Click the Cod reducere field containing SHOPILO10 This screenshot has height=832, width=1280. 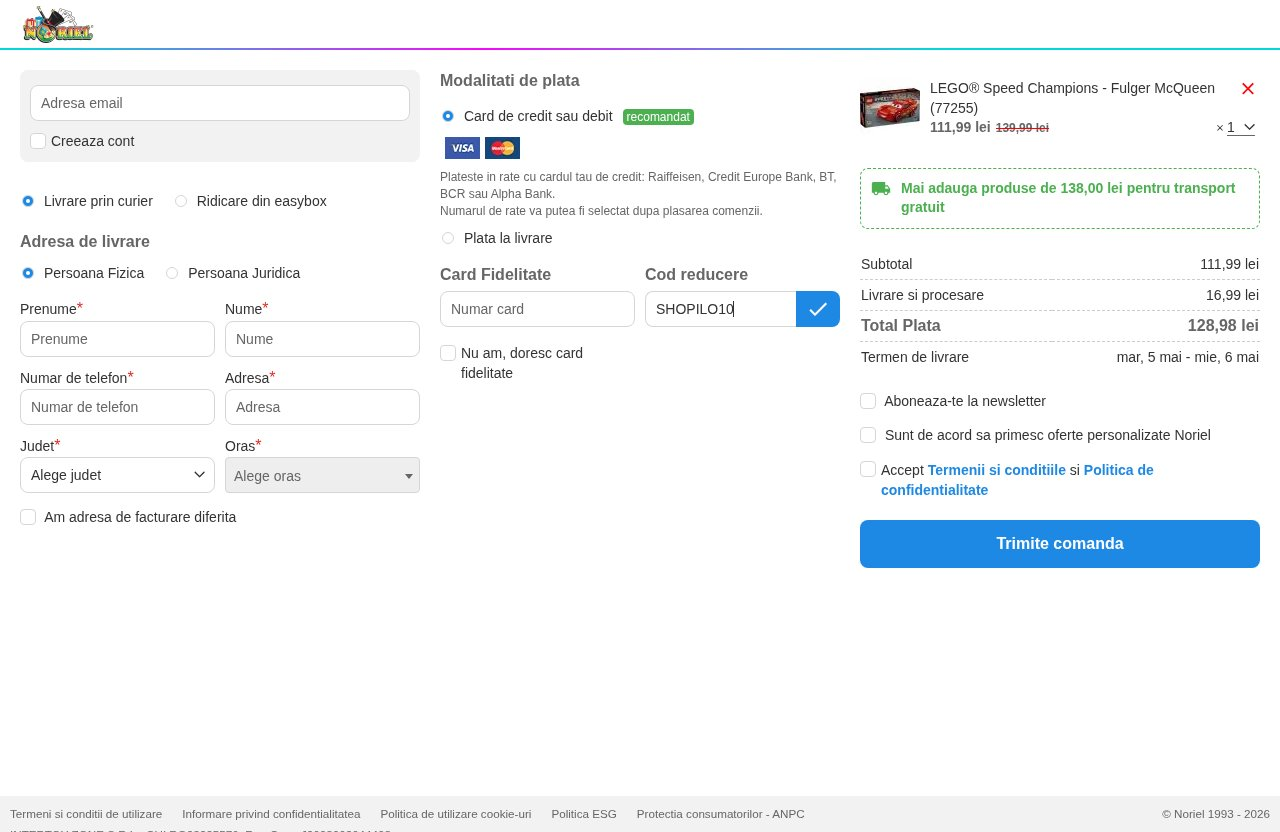[720, 309]
